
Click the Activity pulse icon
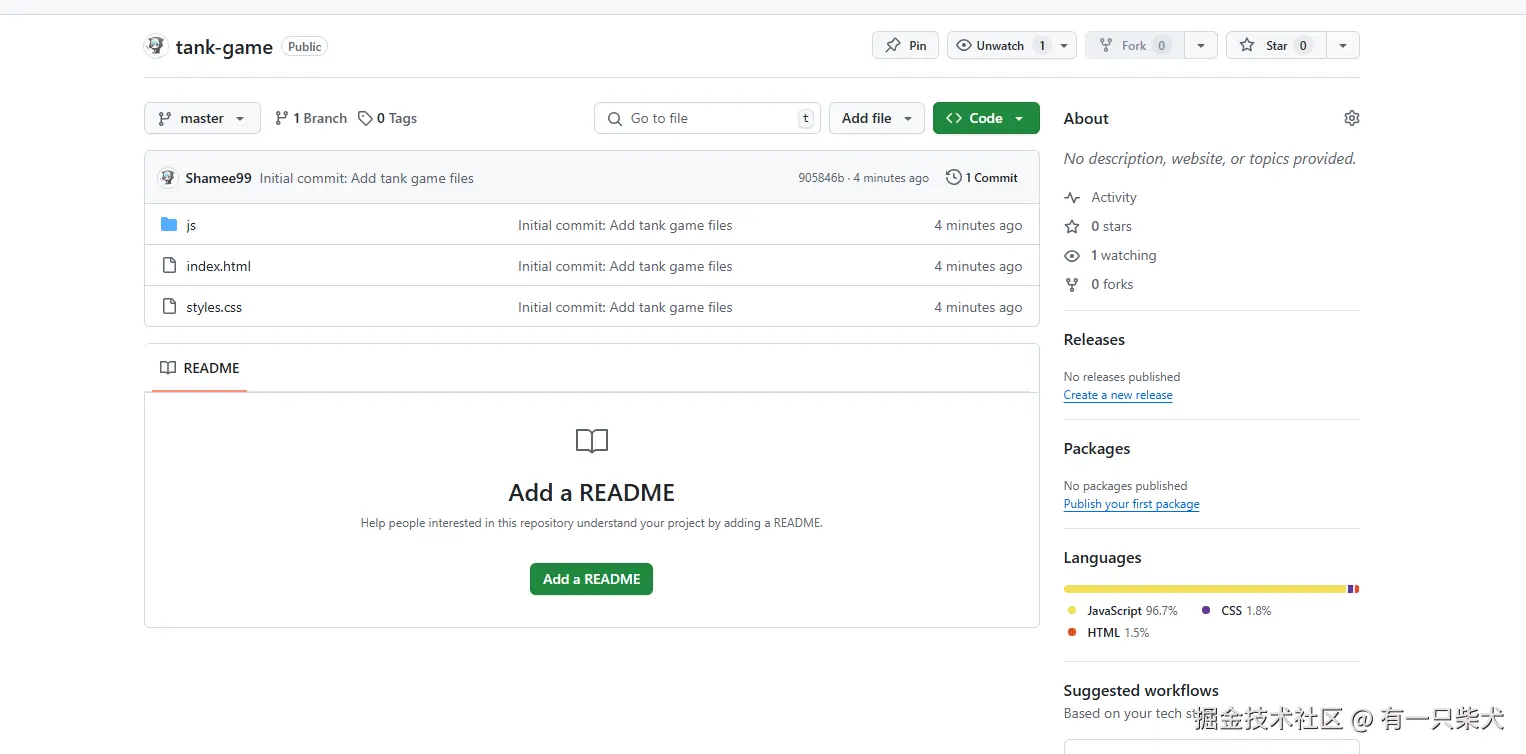(1072, 198)
